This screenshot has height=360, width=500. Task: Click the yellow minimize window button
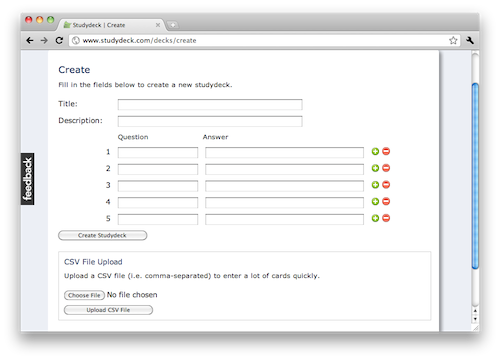click(40, 20)
